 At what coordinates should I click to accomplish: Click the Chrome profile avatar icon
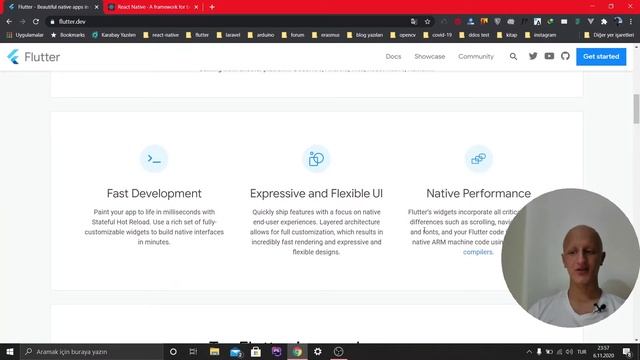tap(618, 21)
